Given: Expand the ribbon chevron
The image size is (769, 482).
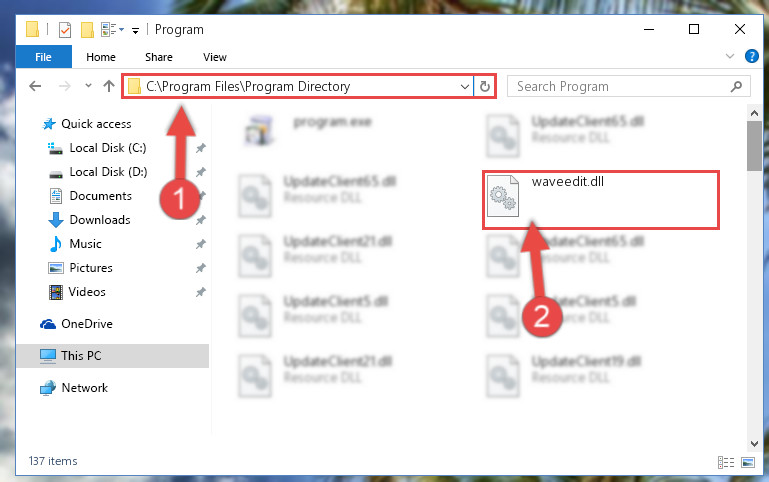Looking at the screenshot, I should pos(730,56).
